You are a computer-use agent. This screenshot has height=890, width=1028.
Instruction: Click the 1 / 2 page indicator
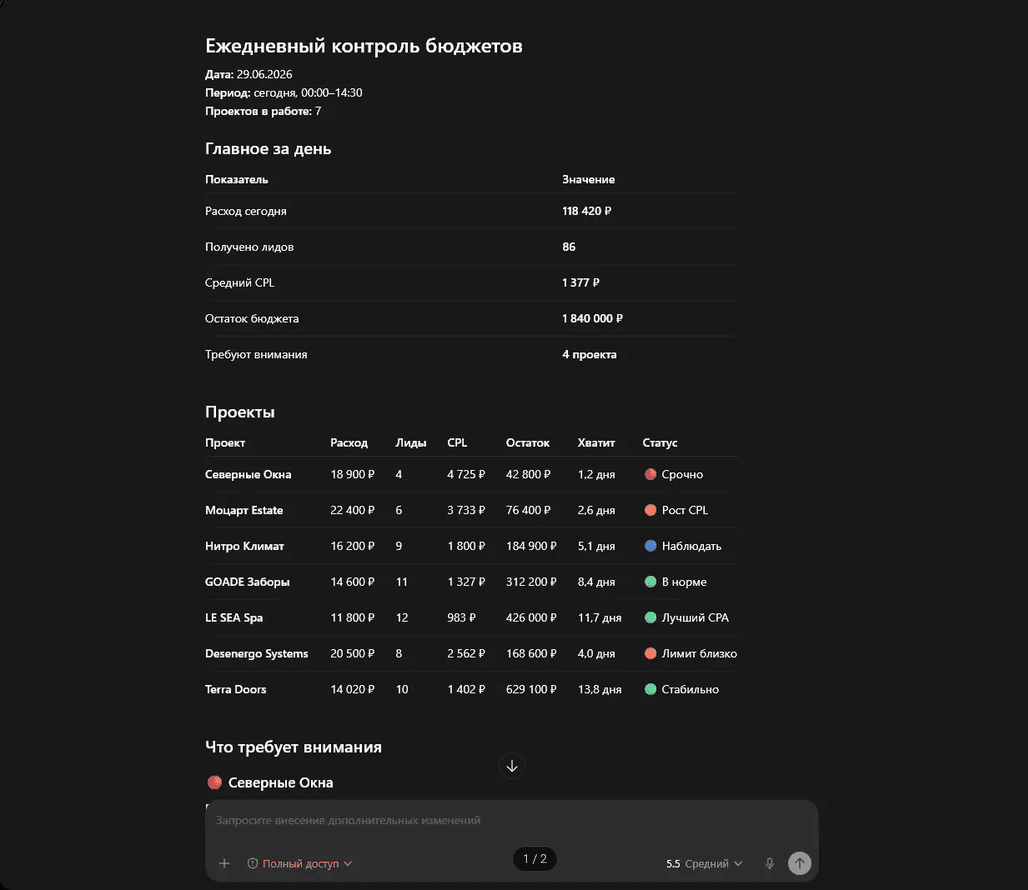tap(534, 859)
